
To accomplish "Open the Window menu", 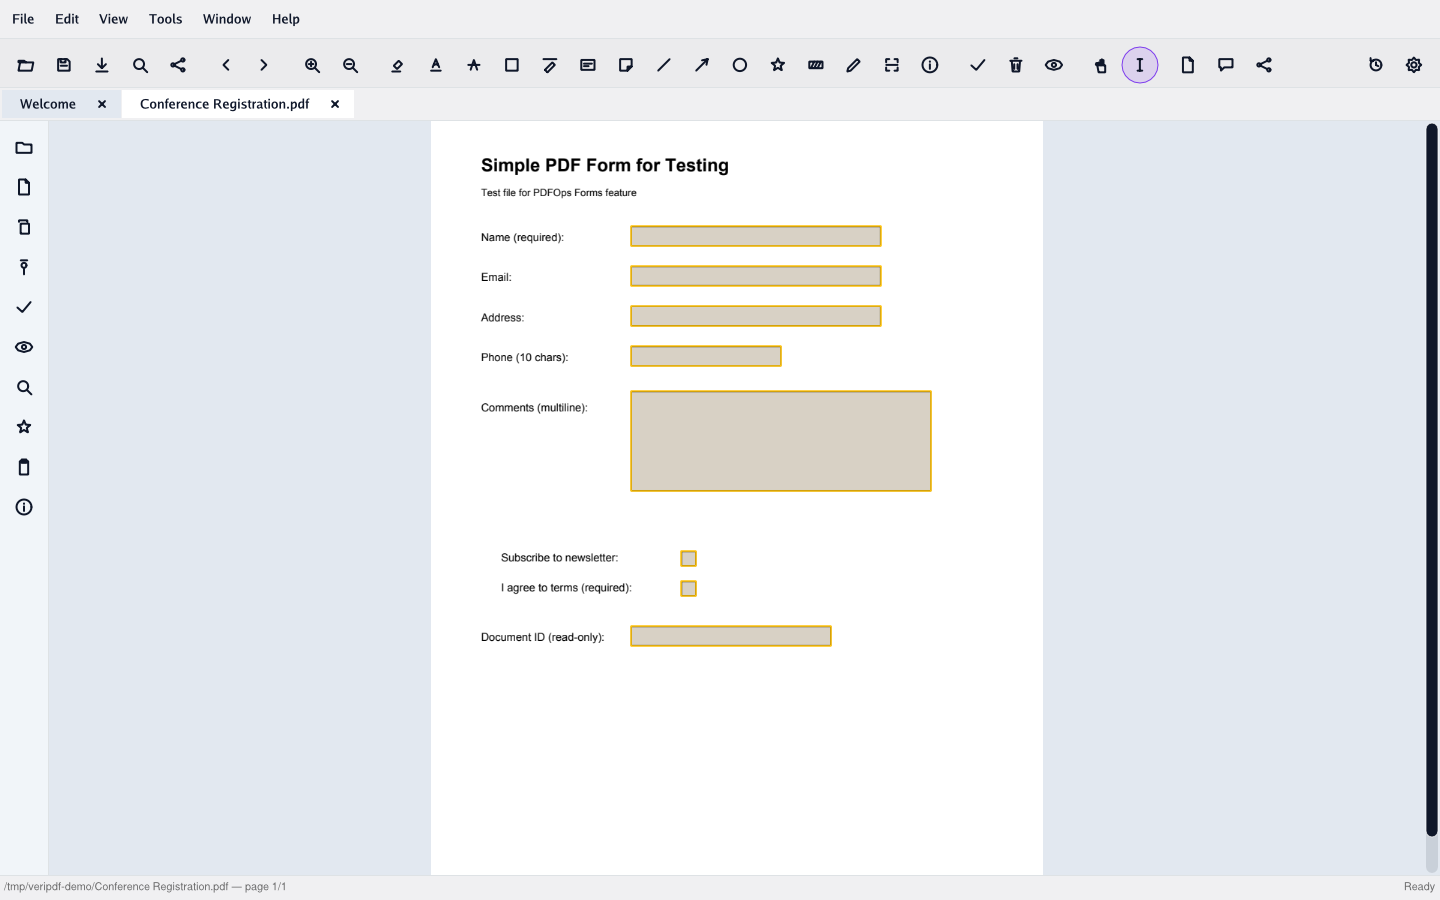I will [227, 19].
